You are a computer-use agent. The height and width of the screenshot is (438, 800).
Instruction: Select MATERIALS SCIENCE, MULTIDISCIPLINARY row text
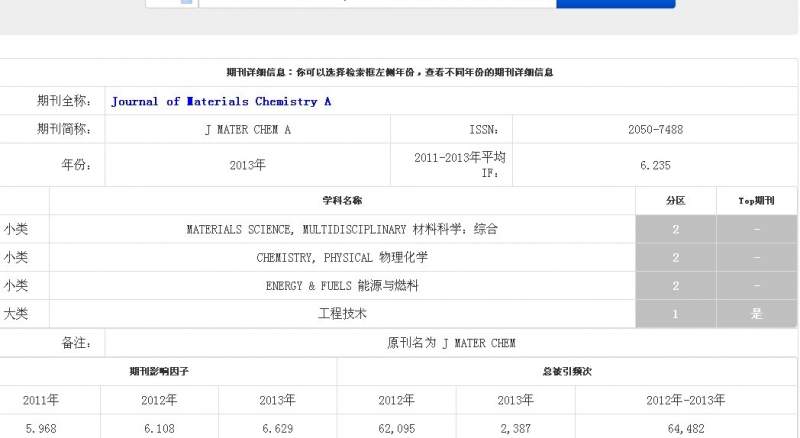(342, 229)
